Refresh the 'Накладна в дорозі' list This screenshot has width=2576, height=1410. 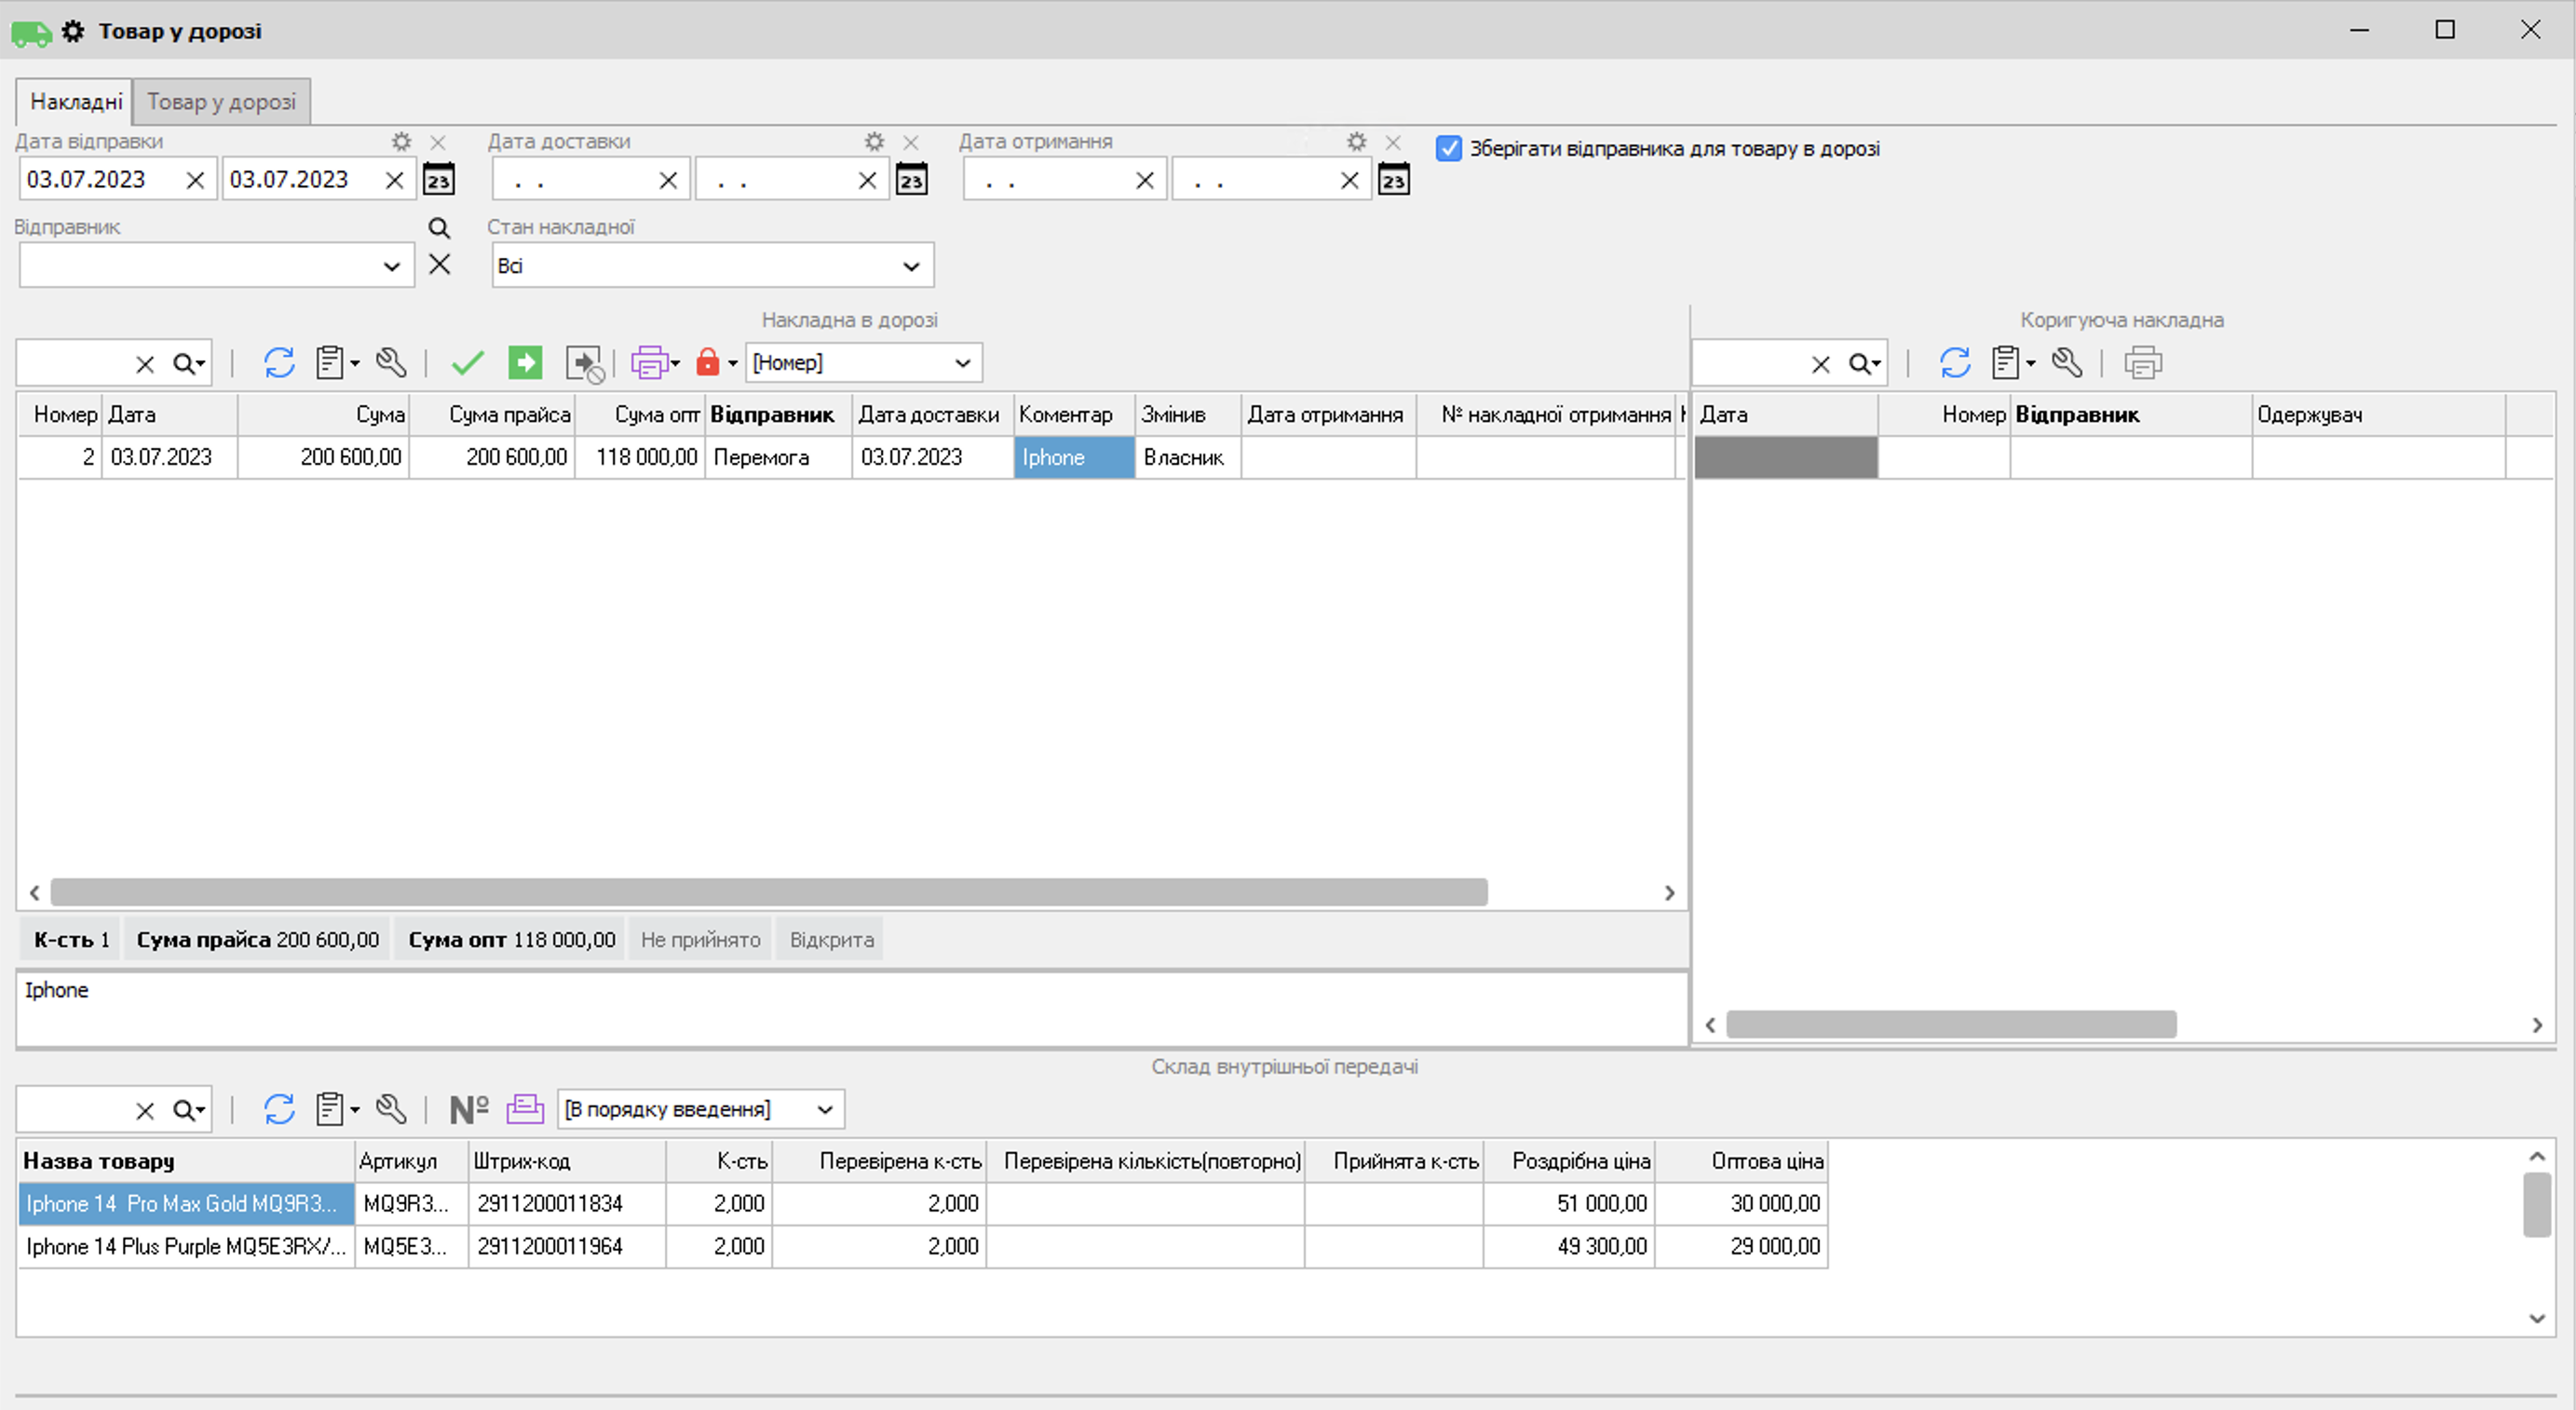coord(279,363)
